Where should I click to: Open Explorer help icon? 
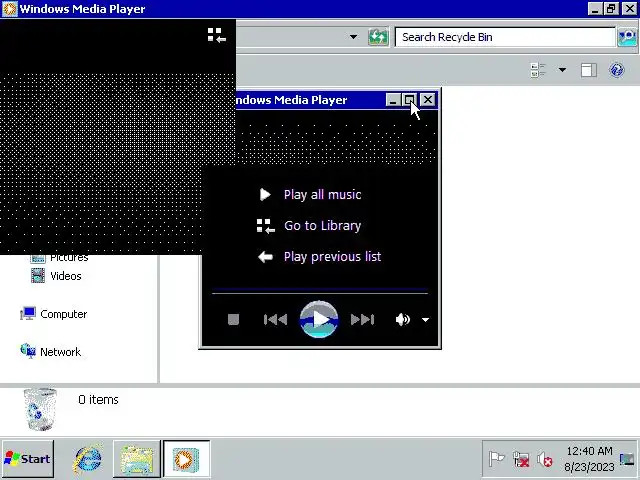click(x=617, y=70)
